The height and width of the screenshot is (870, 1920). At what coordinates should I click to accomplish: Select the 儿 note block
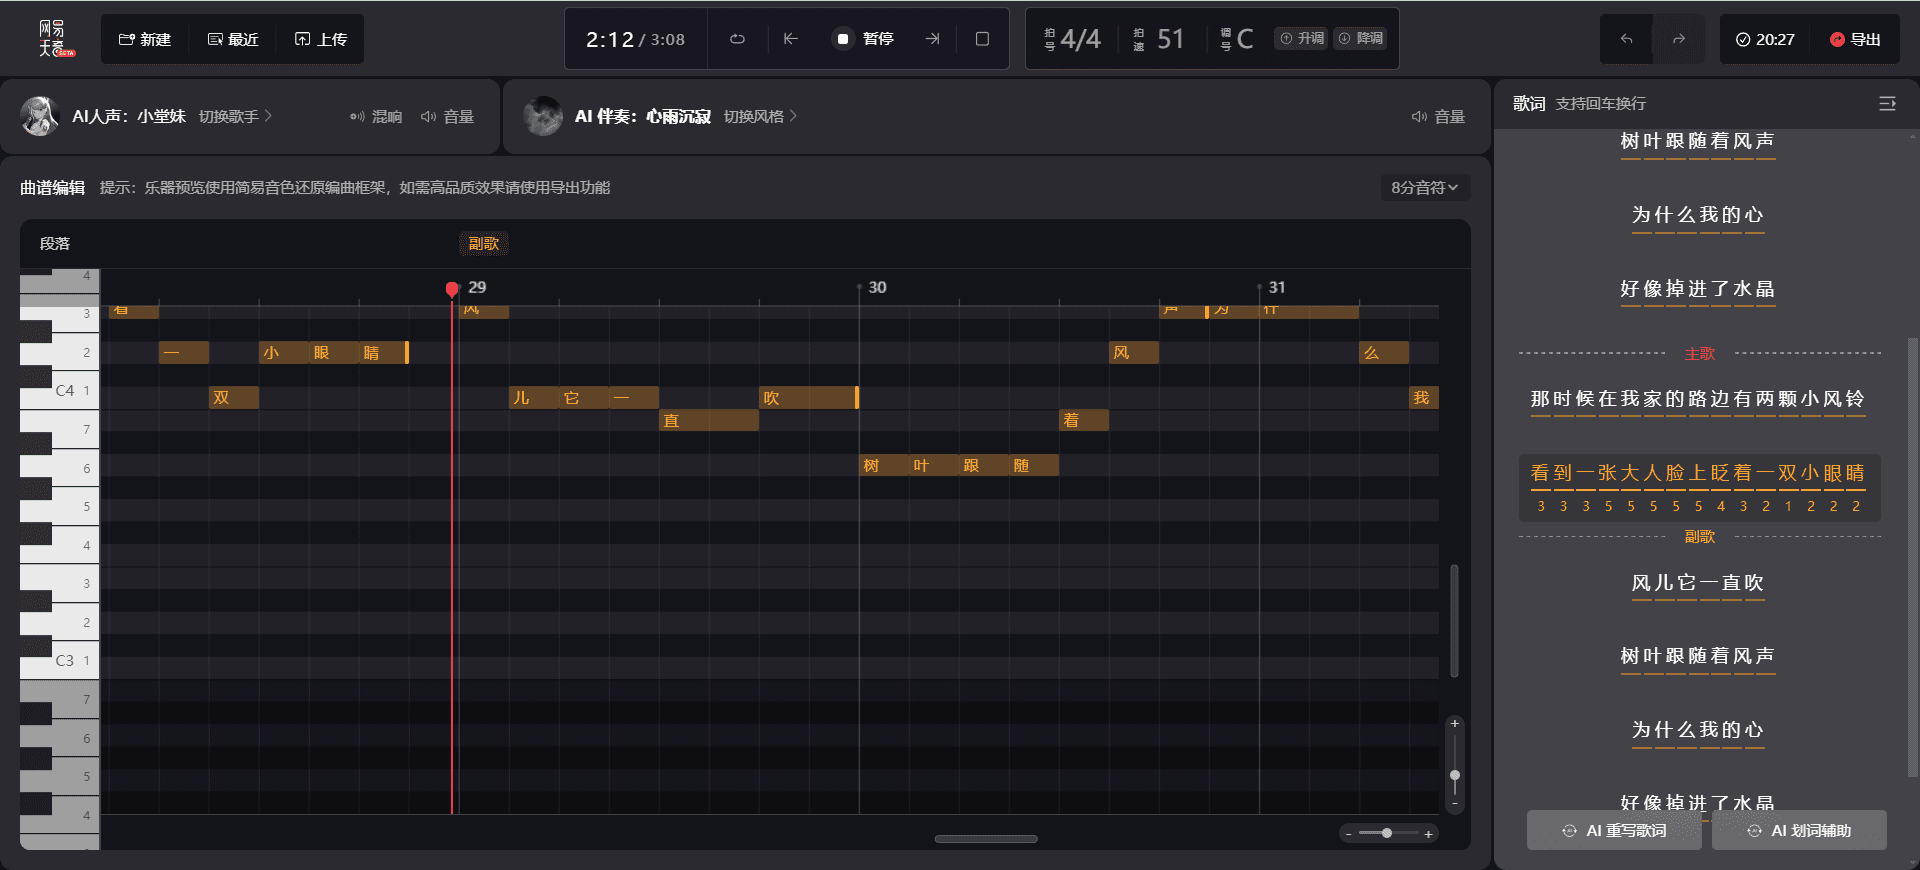(x=534, y=398)
